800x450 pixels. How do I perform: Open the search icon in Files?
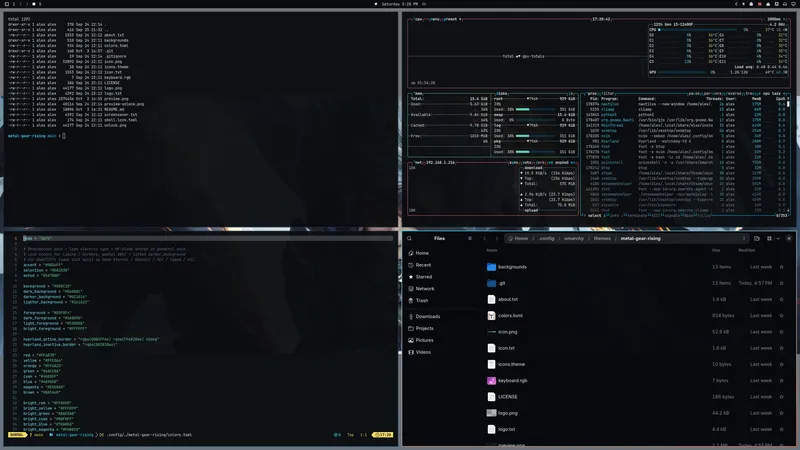tap(409, 238)
